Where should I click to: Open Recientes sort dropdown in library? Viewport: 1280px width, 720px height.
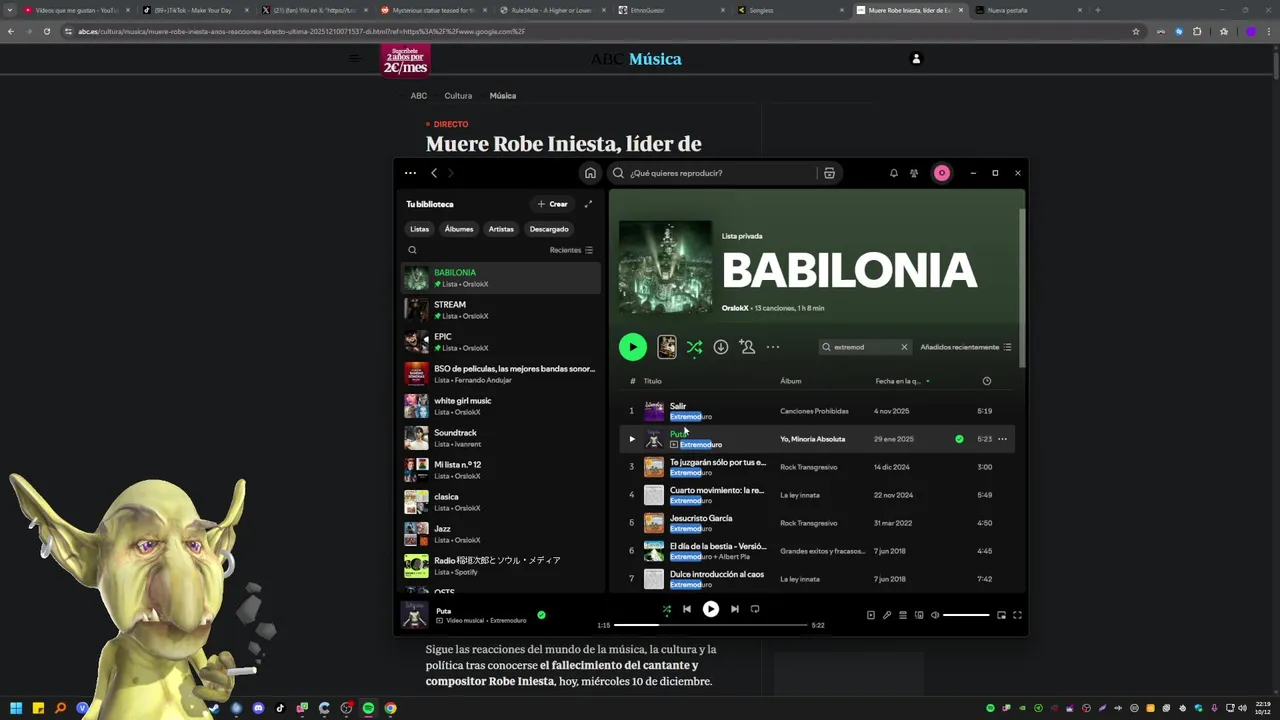571,250
